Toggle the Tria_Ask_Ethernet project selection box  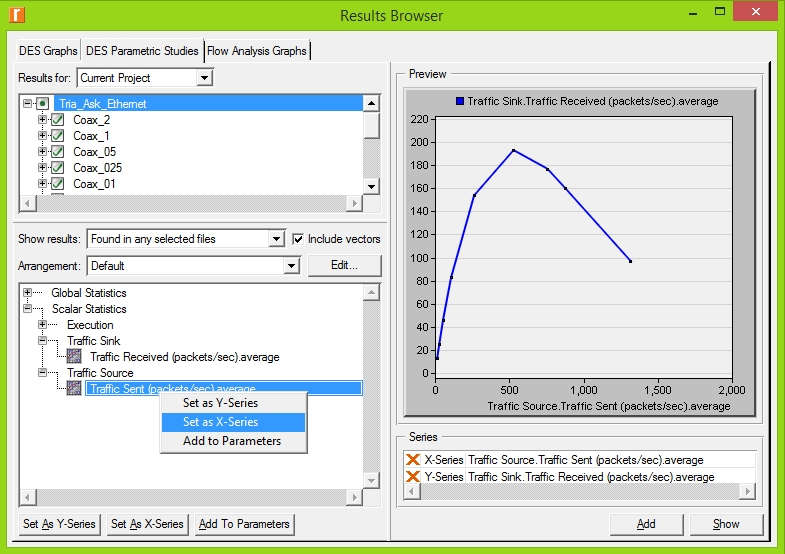click(x=43, y=104)
